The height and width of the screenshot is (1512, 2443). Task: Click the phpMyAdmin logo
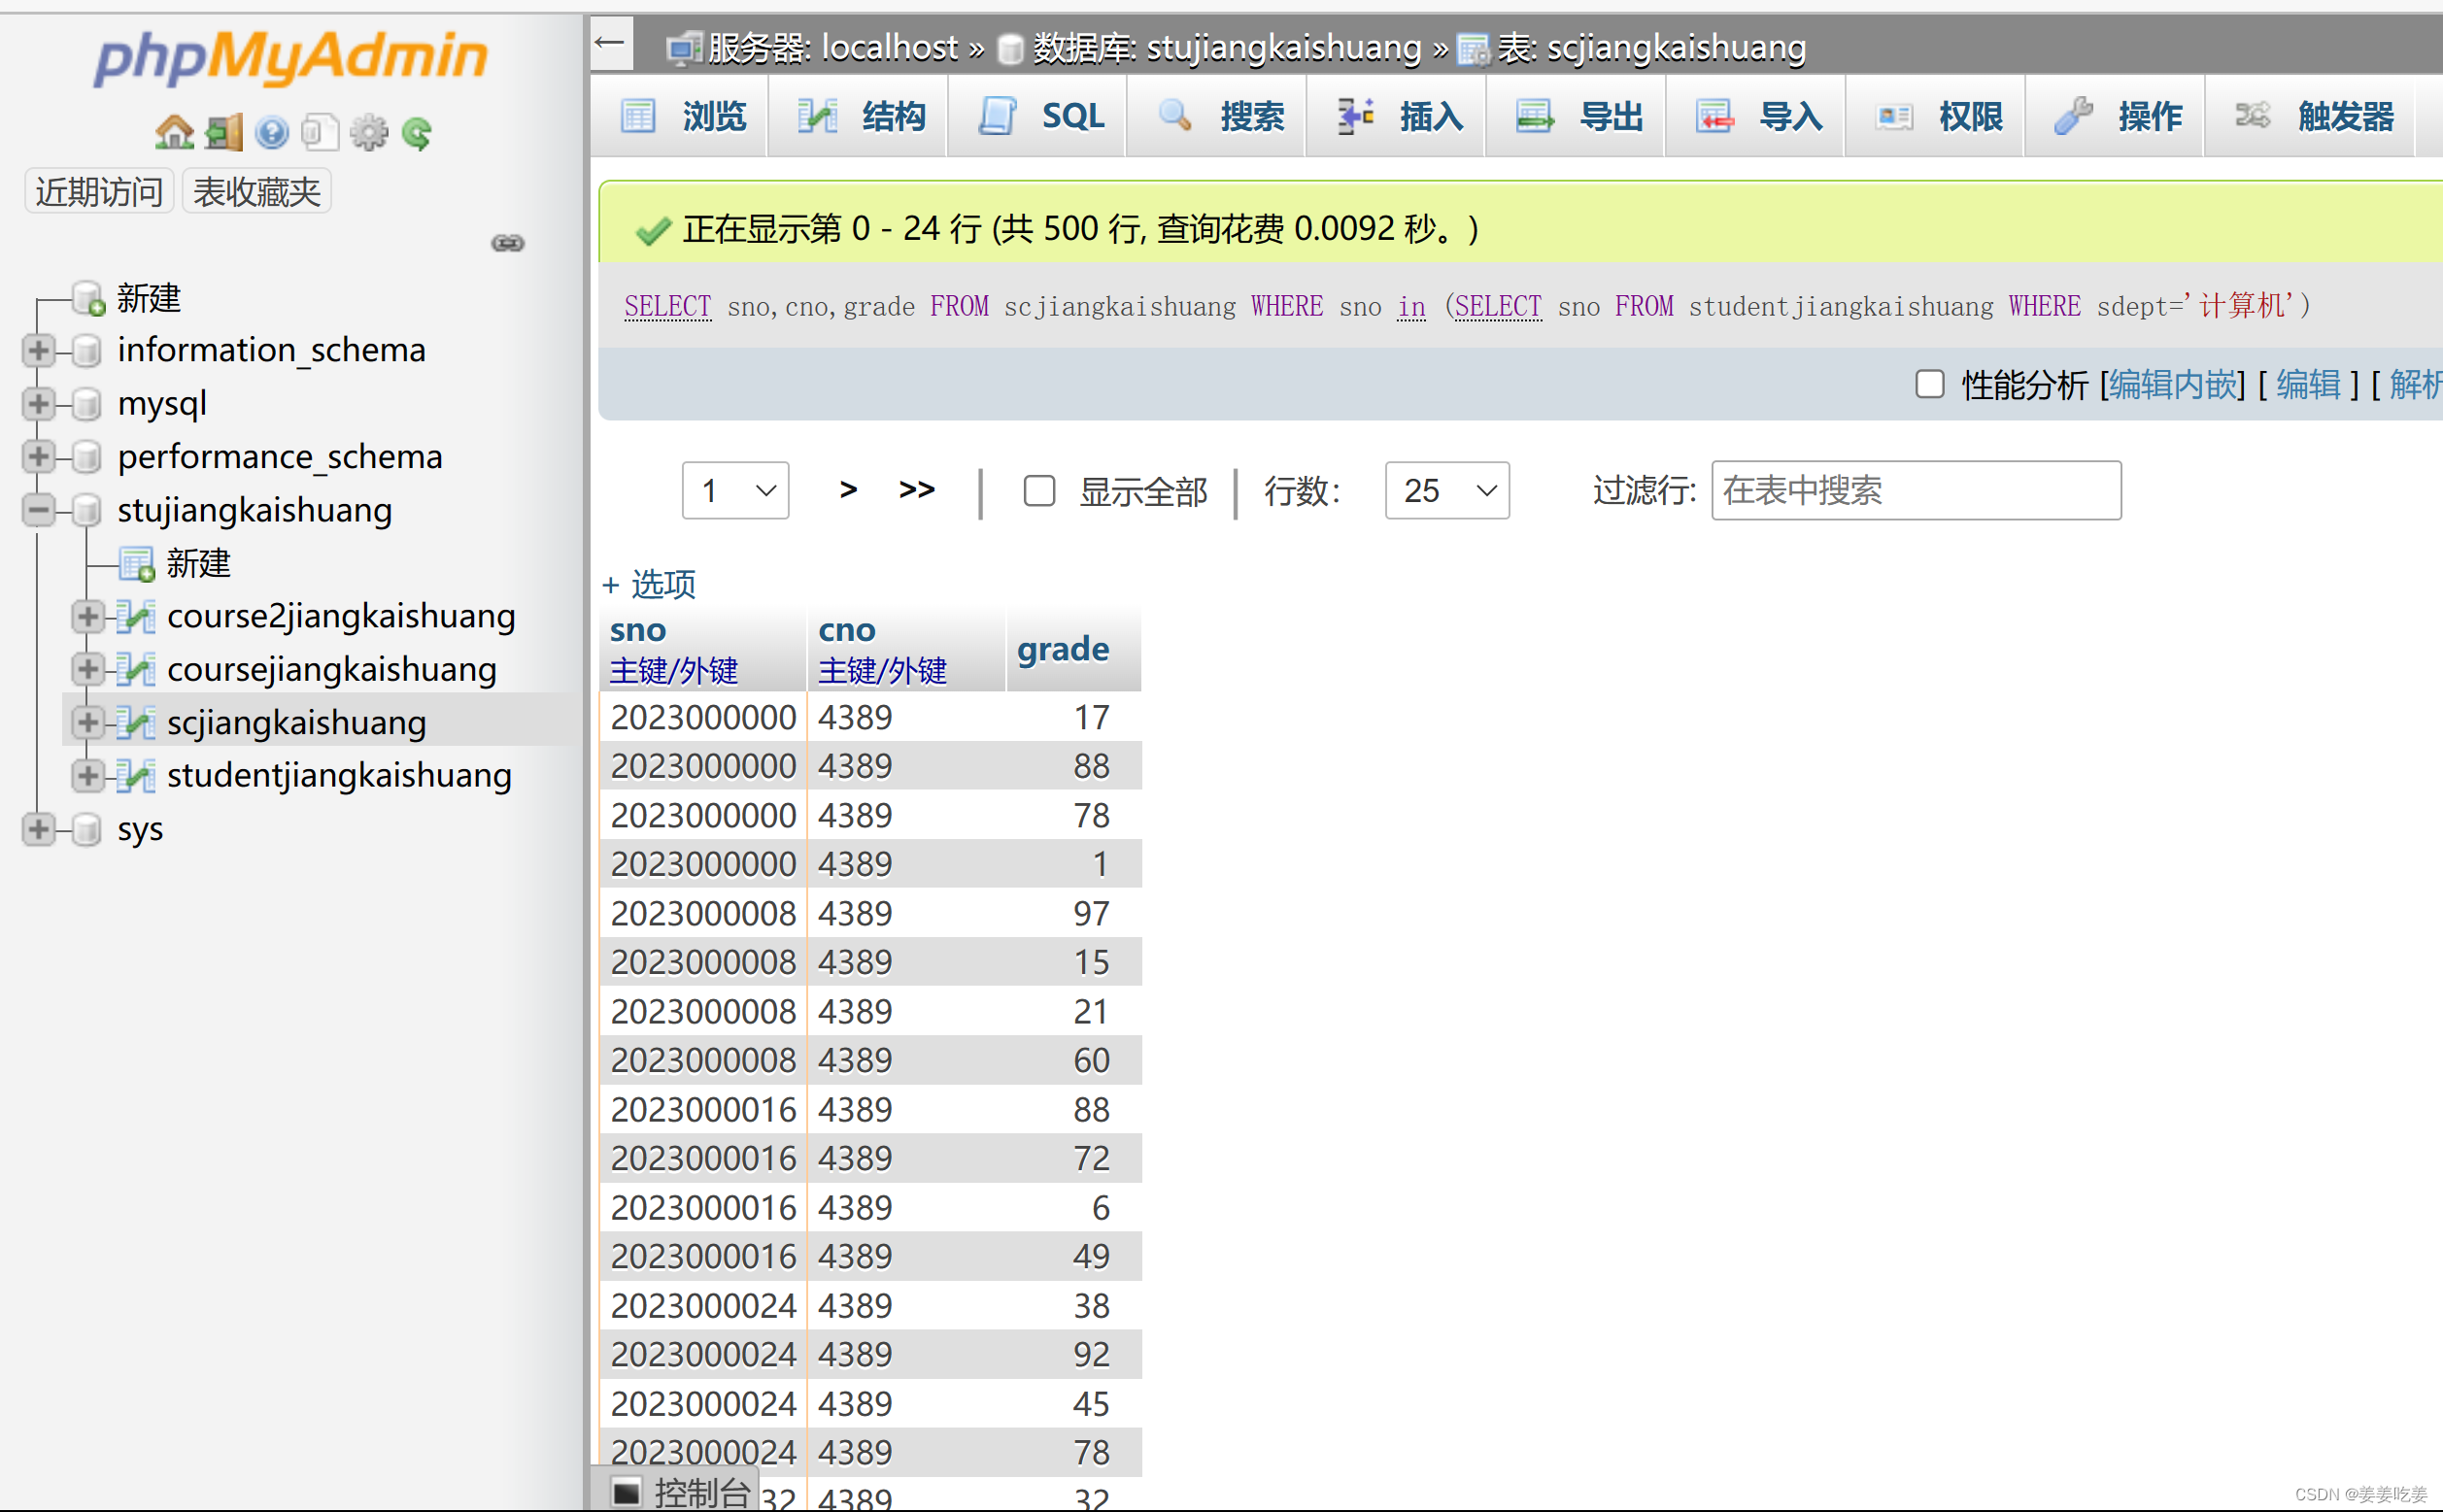[x=290, y=57]
